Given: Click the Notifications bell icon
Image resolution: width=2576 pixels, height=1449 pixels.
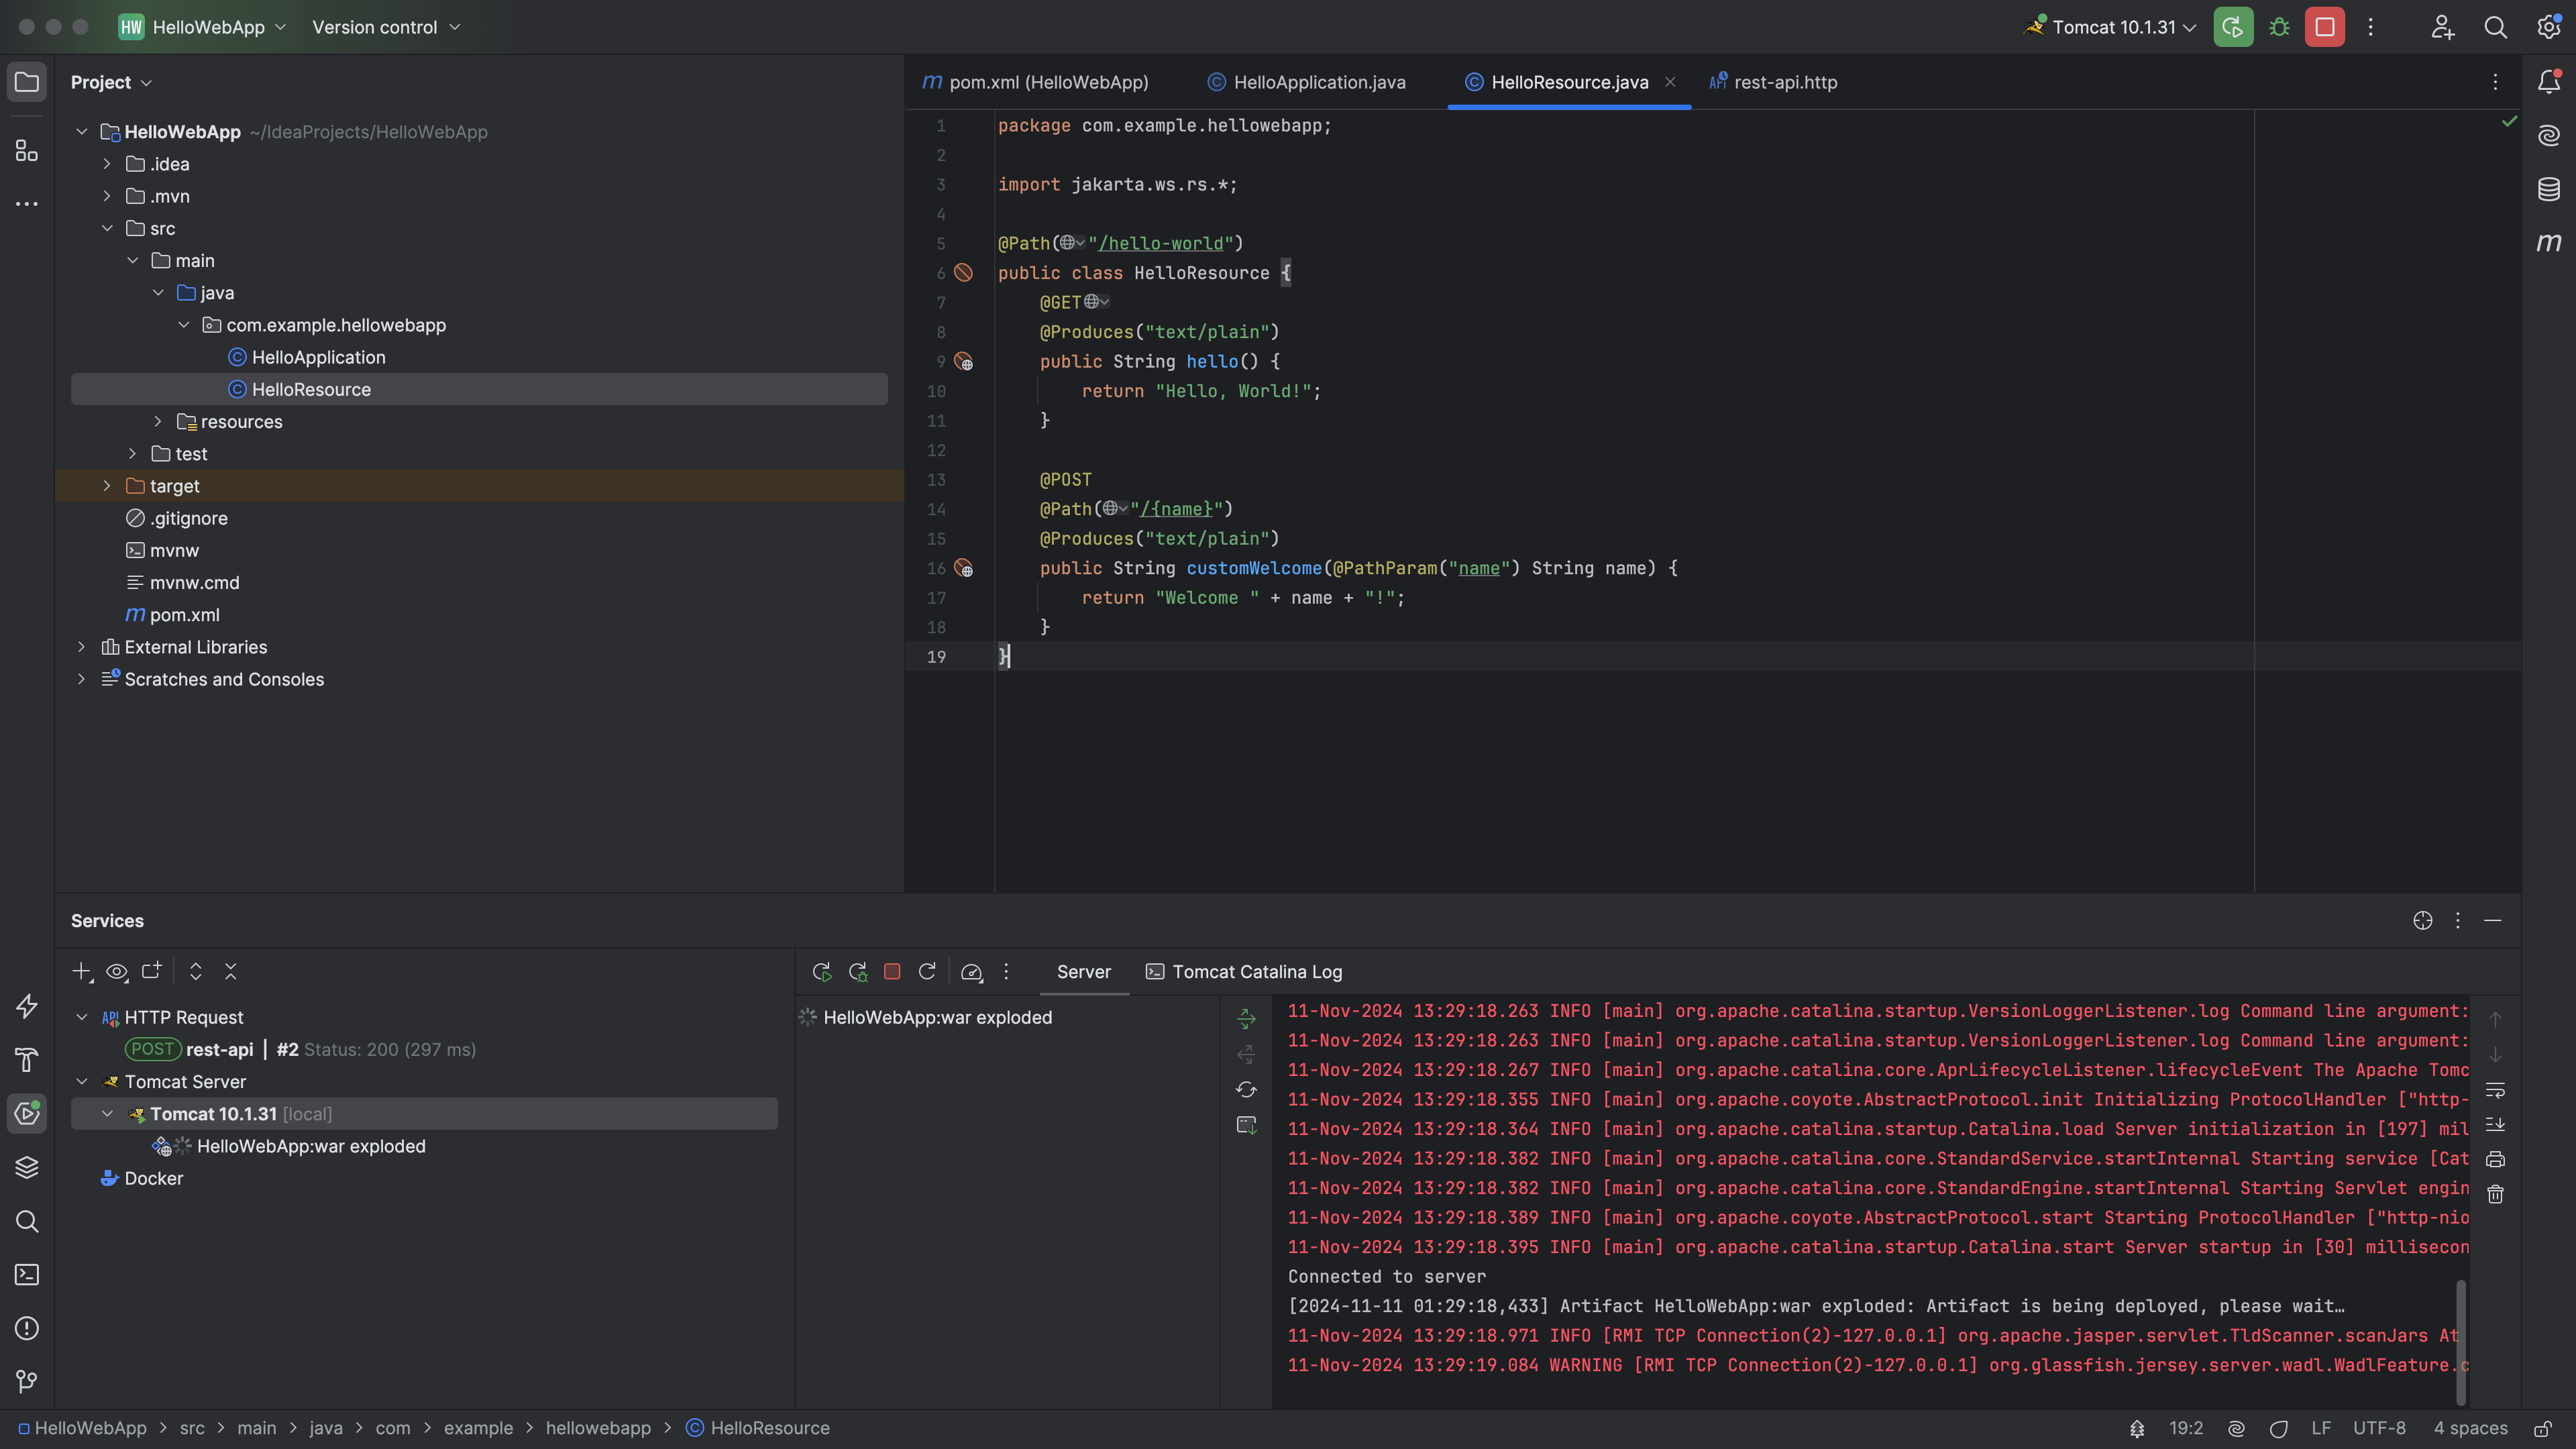Looking at the screenshot, I should (2549, 82).
